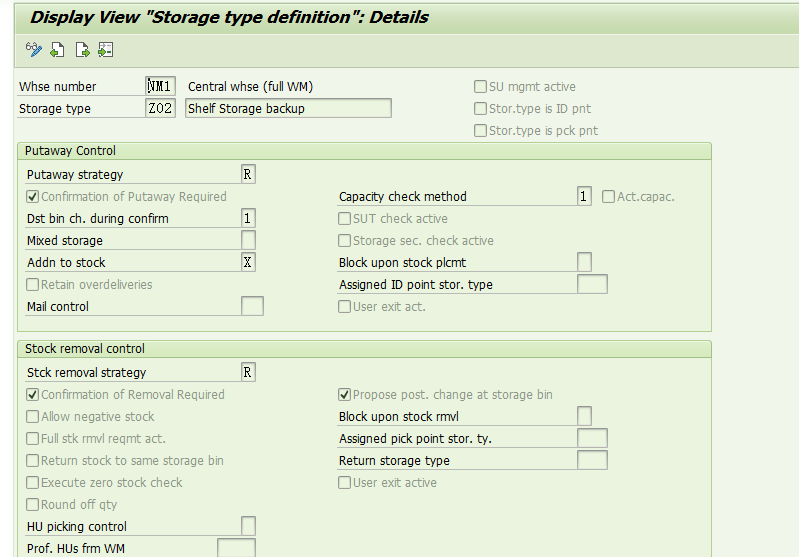The width and height of the screenshot is (799, 557).
Task: Toggle Return stock to same storage bin
Action: [x=33, y=460]
